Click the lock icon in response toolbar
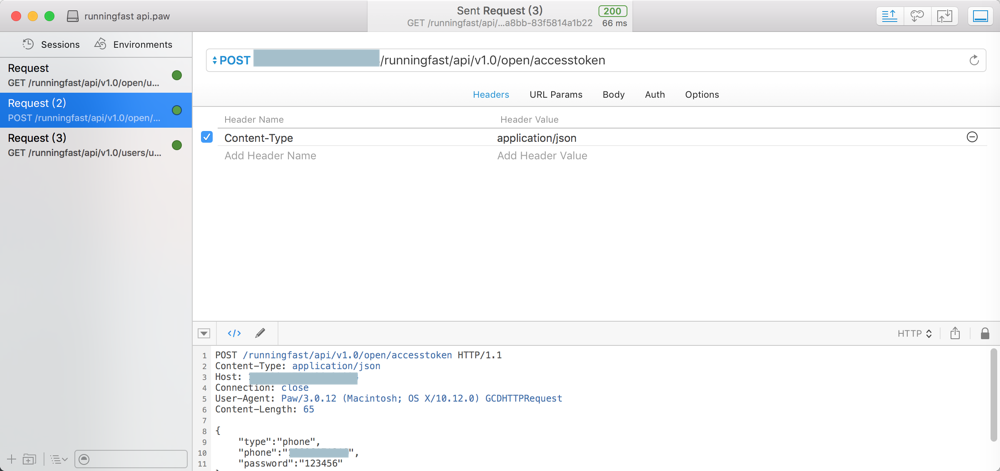 [x=985, y=333]
